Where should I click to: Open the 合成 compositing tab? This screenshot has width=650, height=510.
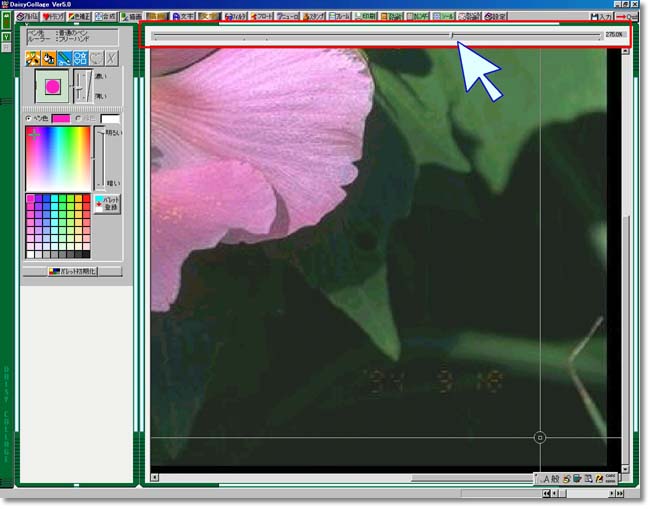(x=105, y=17)
